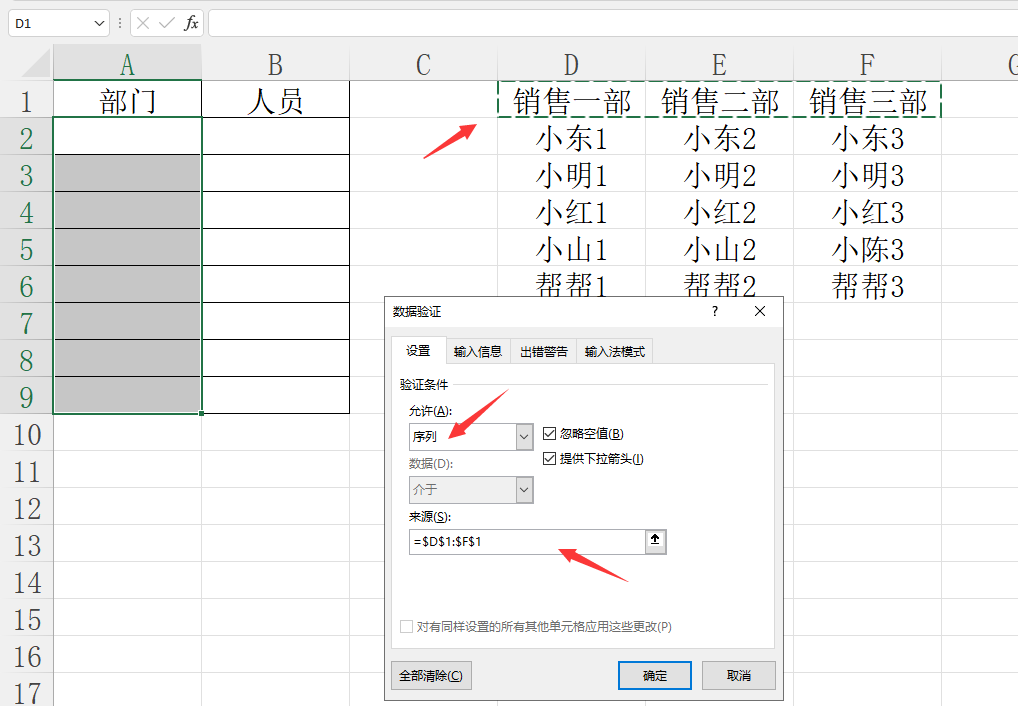Check 对有同样设置的所有其他单元格应用这些更改 checkbox
This screenshot has width=1018, height=706.
[406, 626]
